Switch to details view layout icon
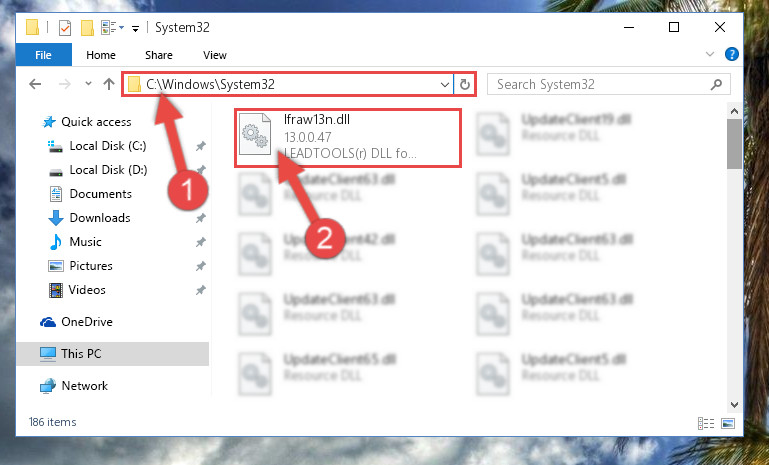This screenshot has height=465, width=769. (x=706, y=423)
